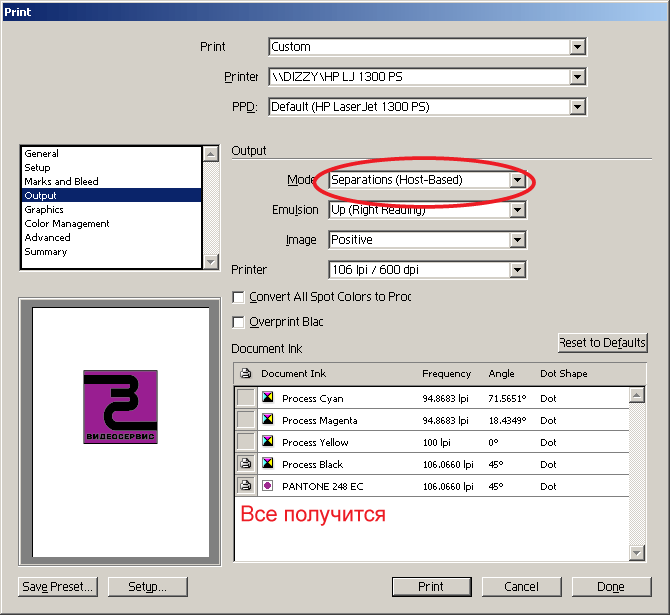Click the Process Black CMYK ink icon

(x=268, y=463)
